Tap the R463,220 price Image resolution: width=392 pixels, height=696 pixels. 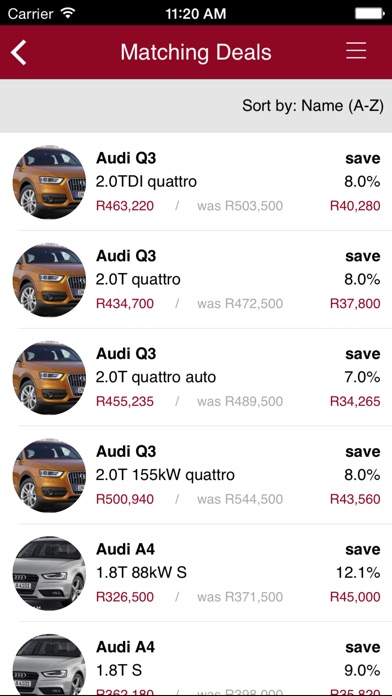pos(125,206)
